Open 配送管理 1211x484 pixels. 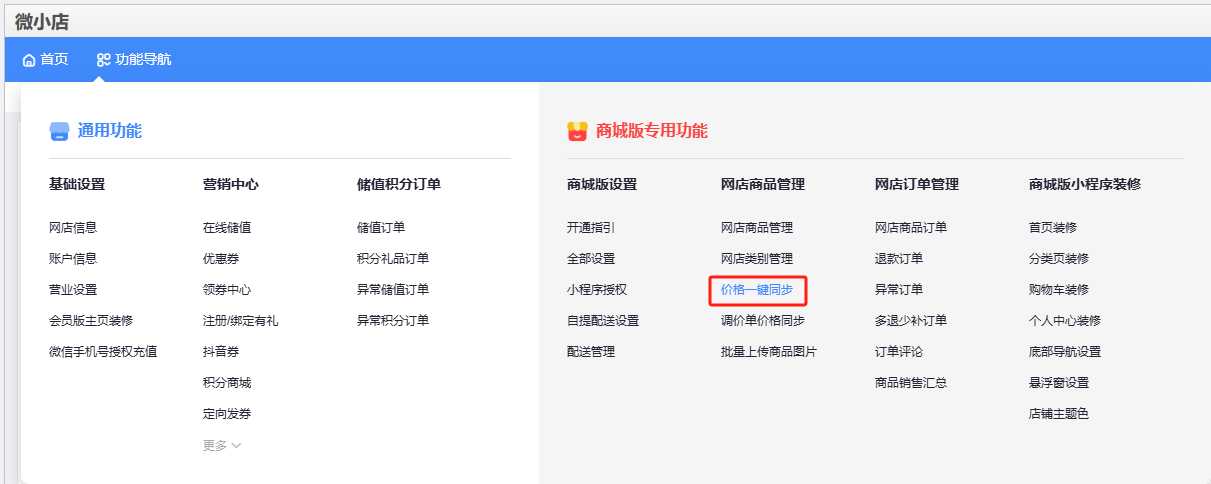(x=591, y=352)
